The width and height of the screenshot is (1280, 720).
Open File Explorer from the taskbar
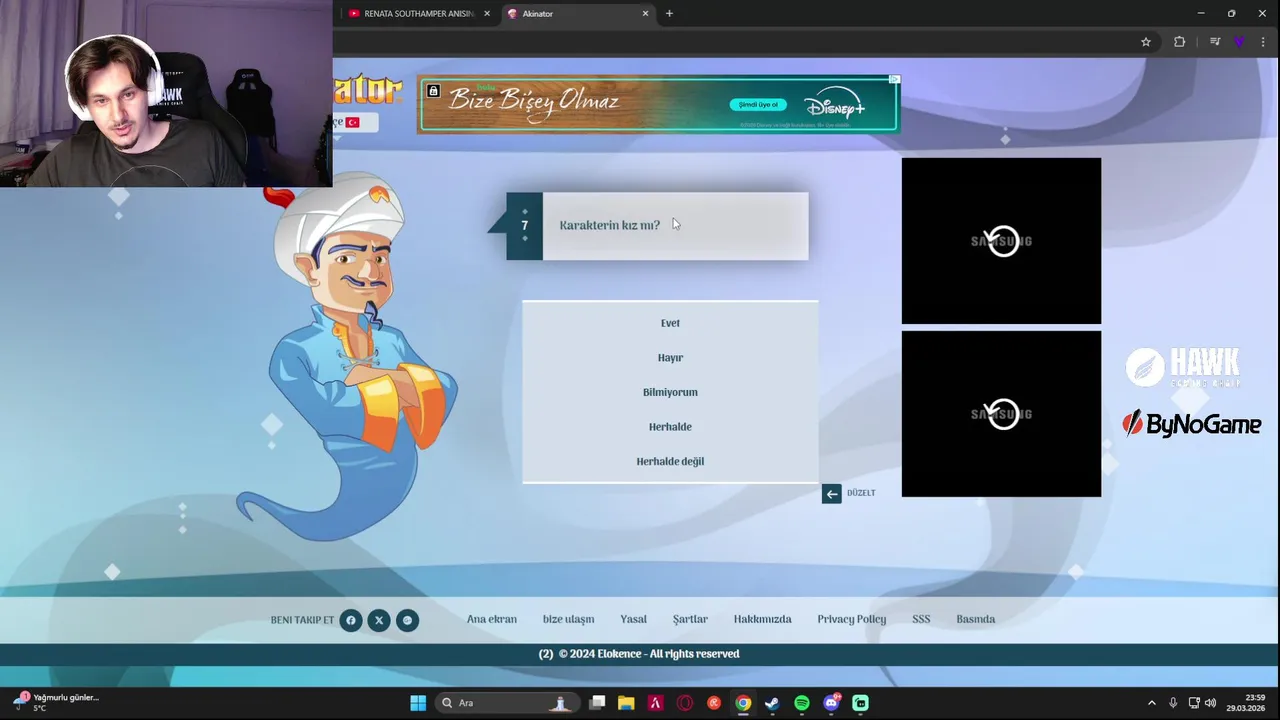point(626,703)
